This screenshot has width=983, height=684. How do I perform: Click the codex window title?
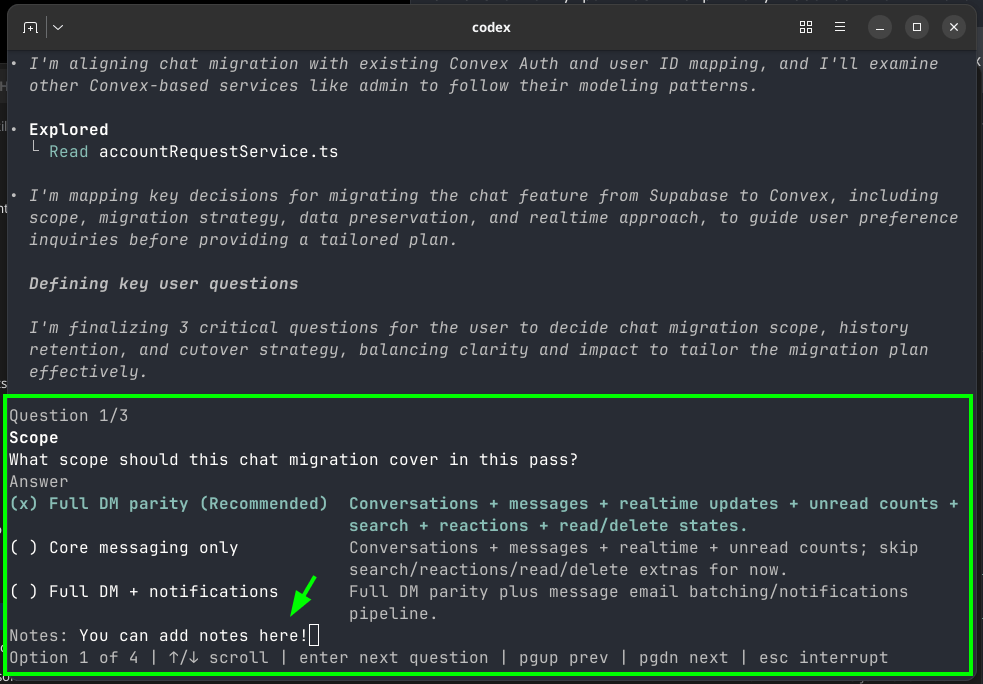point(491,27)
